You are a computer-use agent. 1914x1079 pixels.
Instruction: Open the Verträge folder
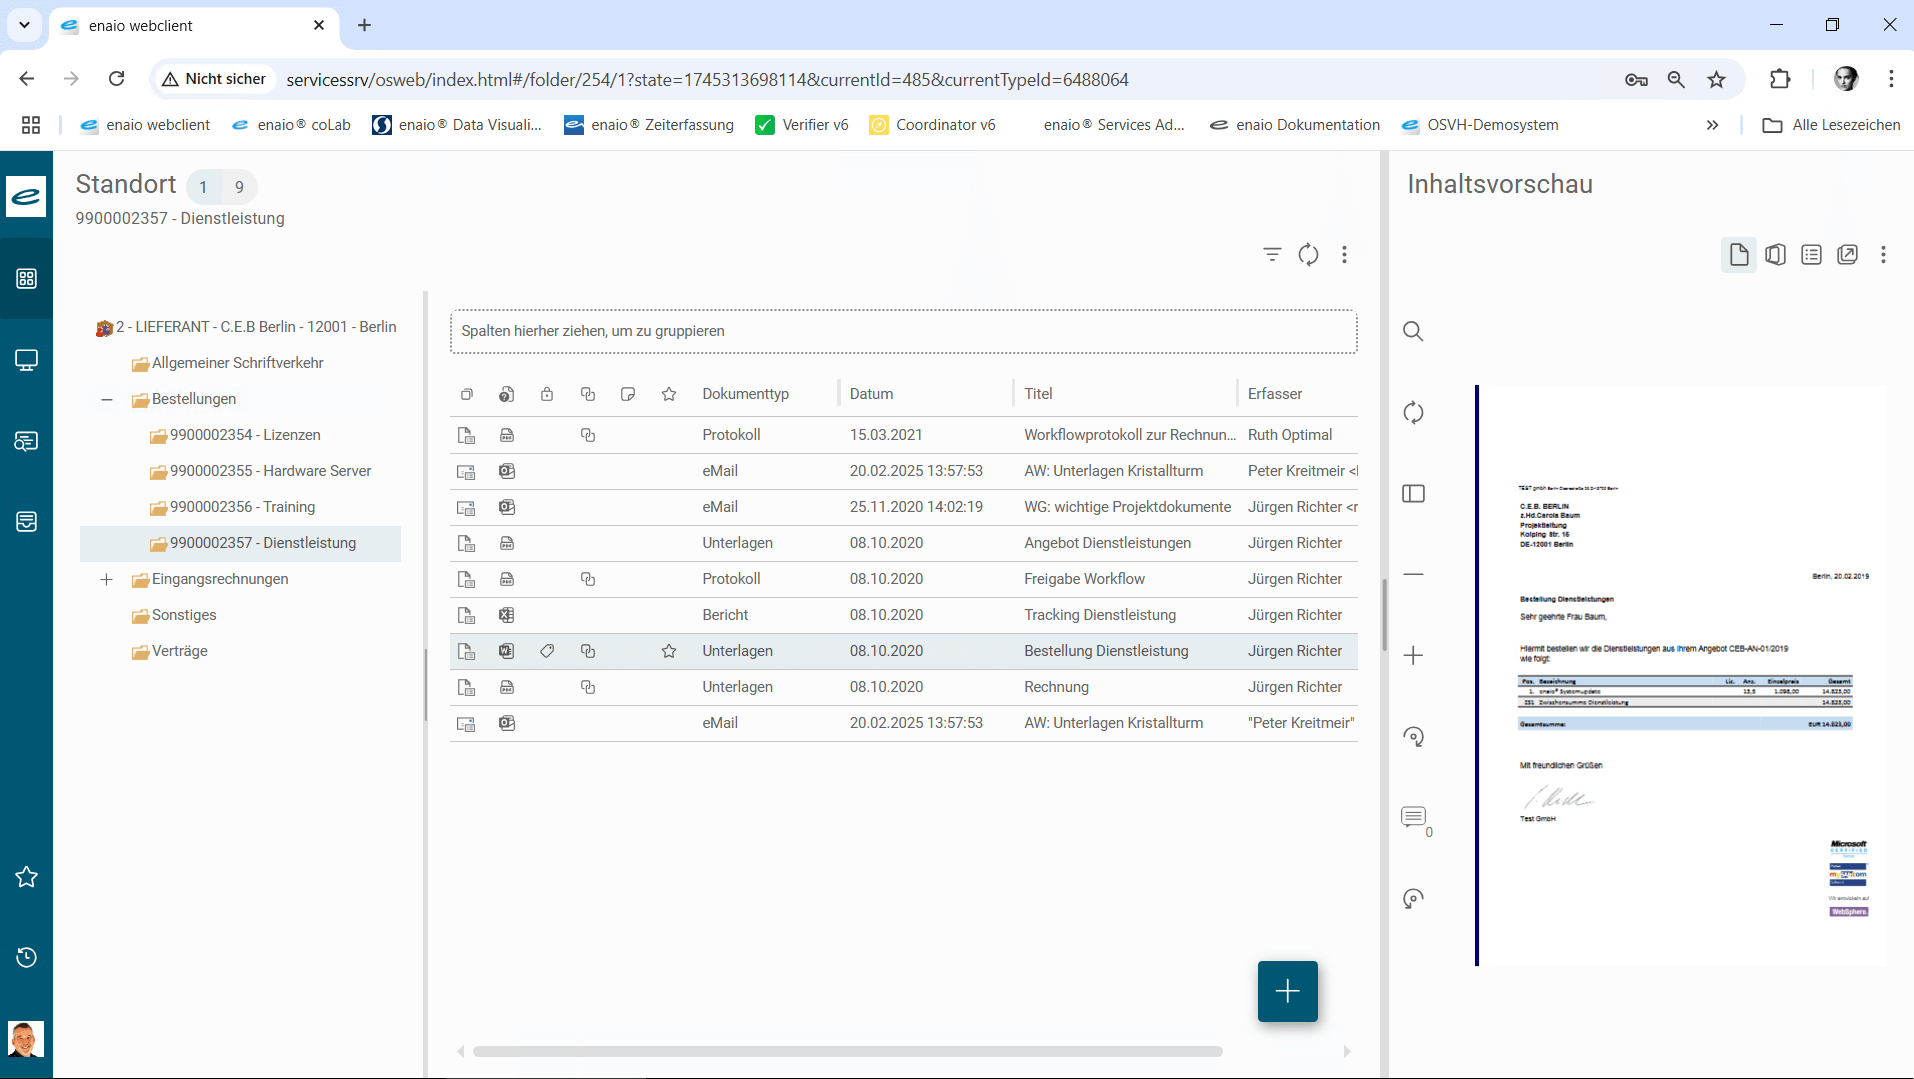click(180, 651)
